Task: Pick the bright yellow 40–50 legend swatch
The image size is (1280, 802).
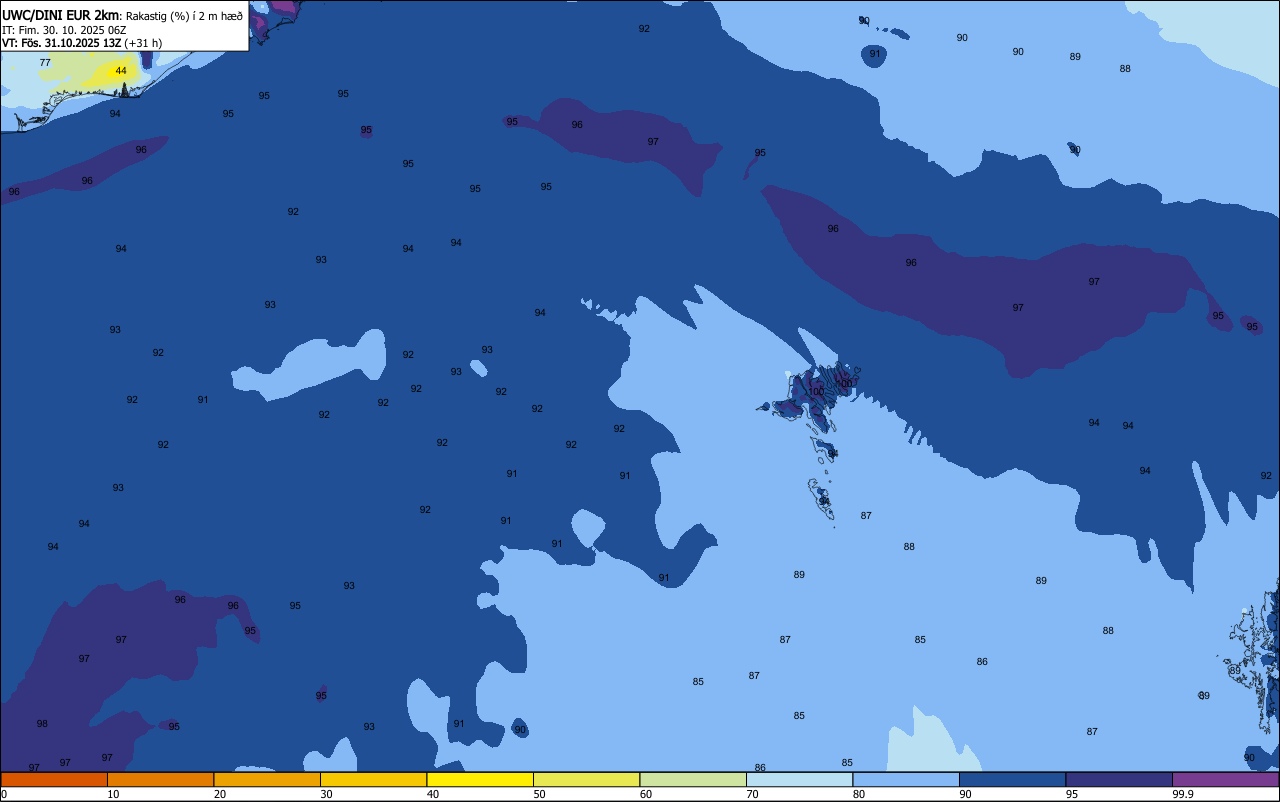Action: [480, 779]
